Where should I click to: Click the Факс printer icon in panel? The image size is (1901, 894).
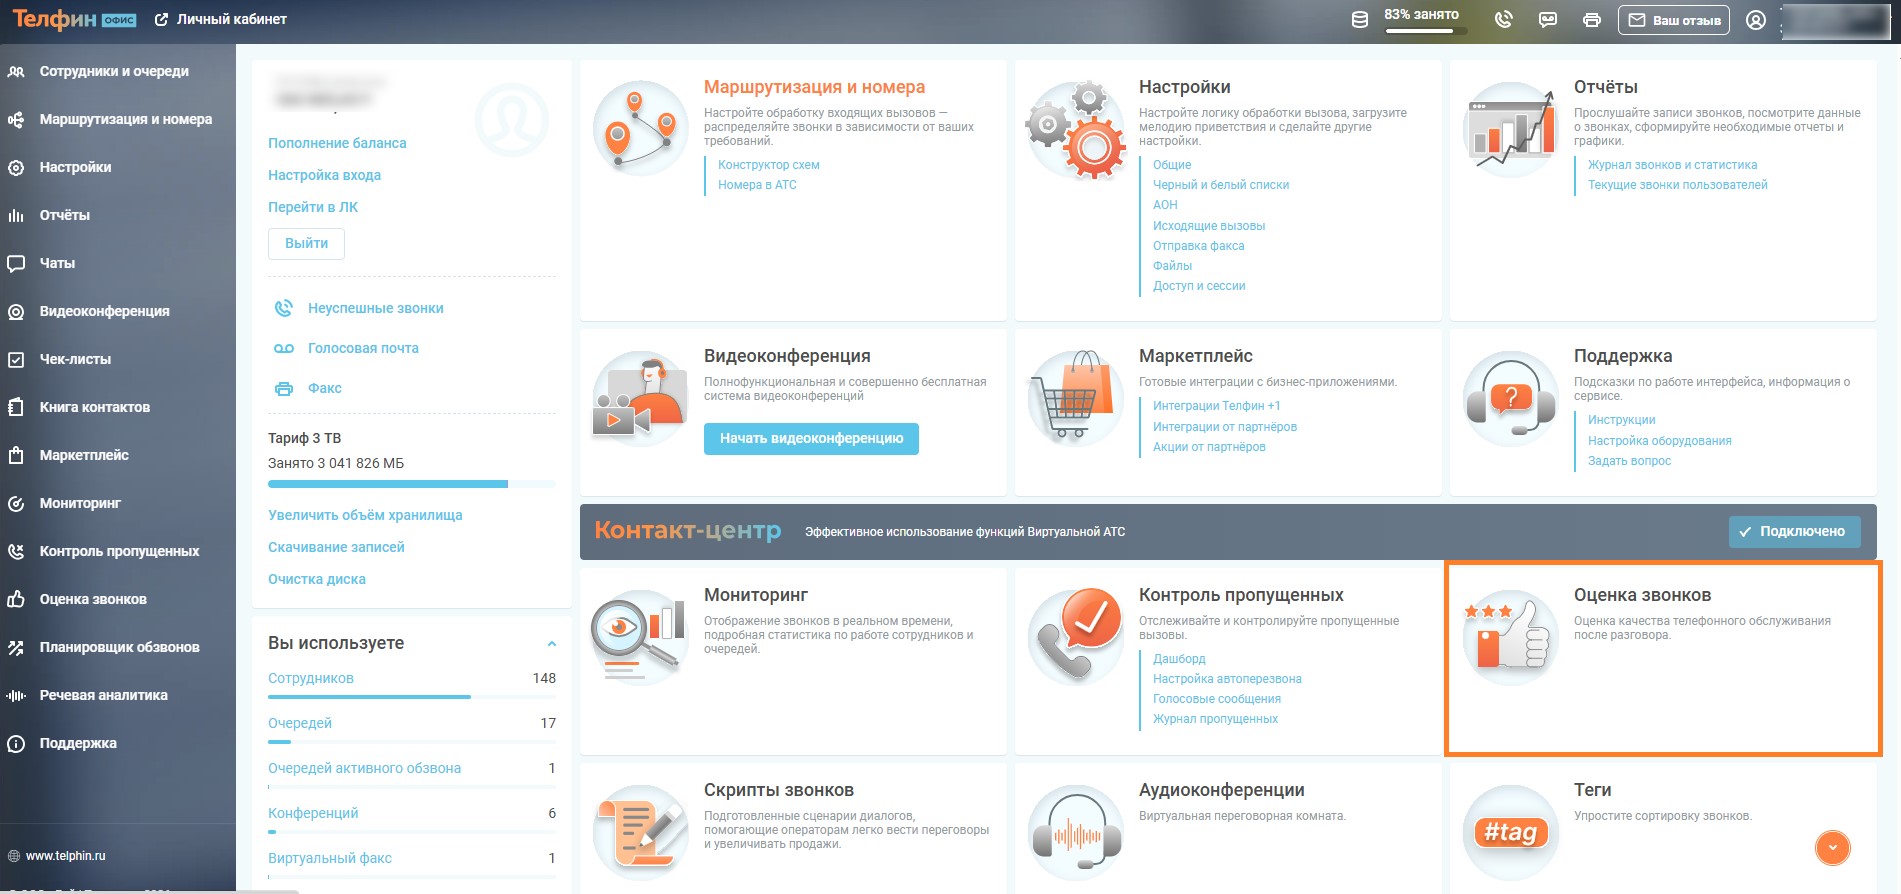pos(284,388)
